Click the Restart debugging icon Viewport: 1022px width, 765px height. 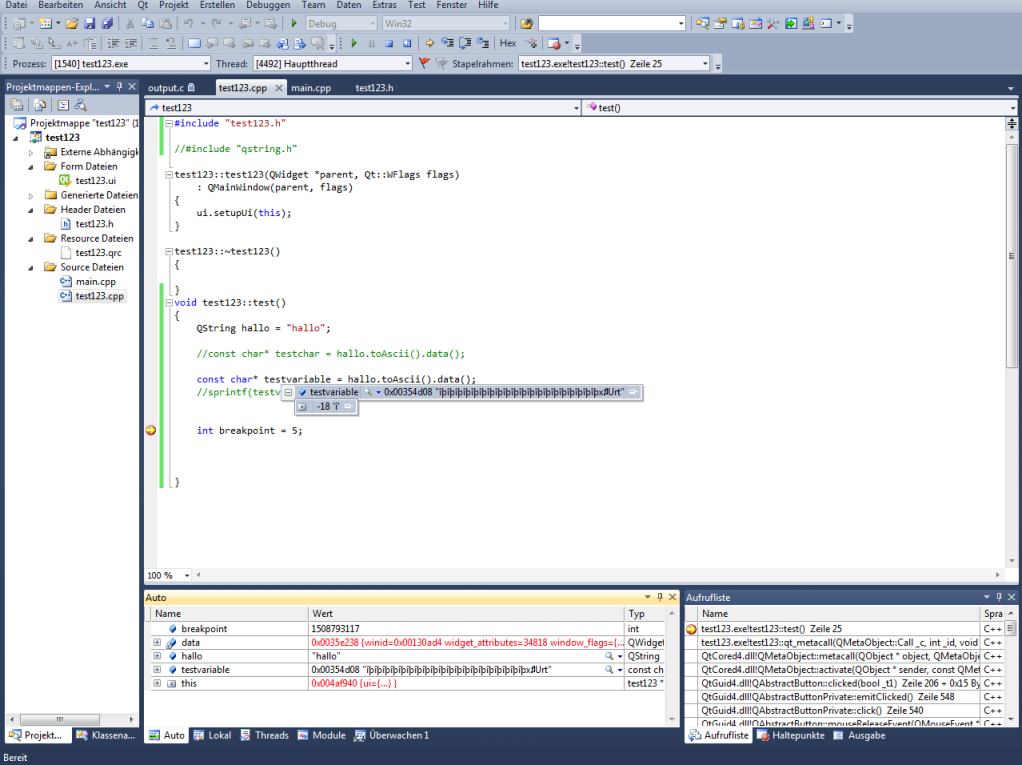tap(407, 43)
